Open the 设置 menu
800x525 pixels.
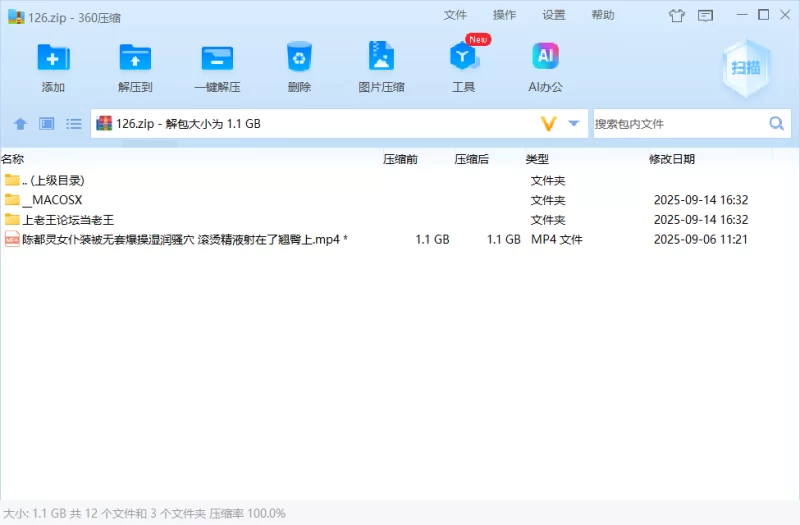point(554,15)
